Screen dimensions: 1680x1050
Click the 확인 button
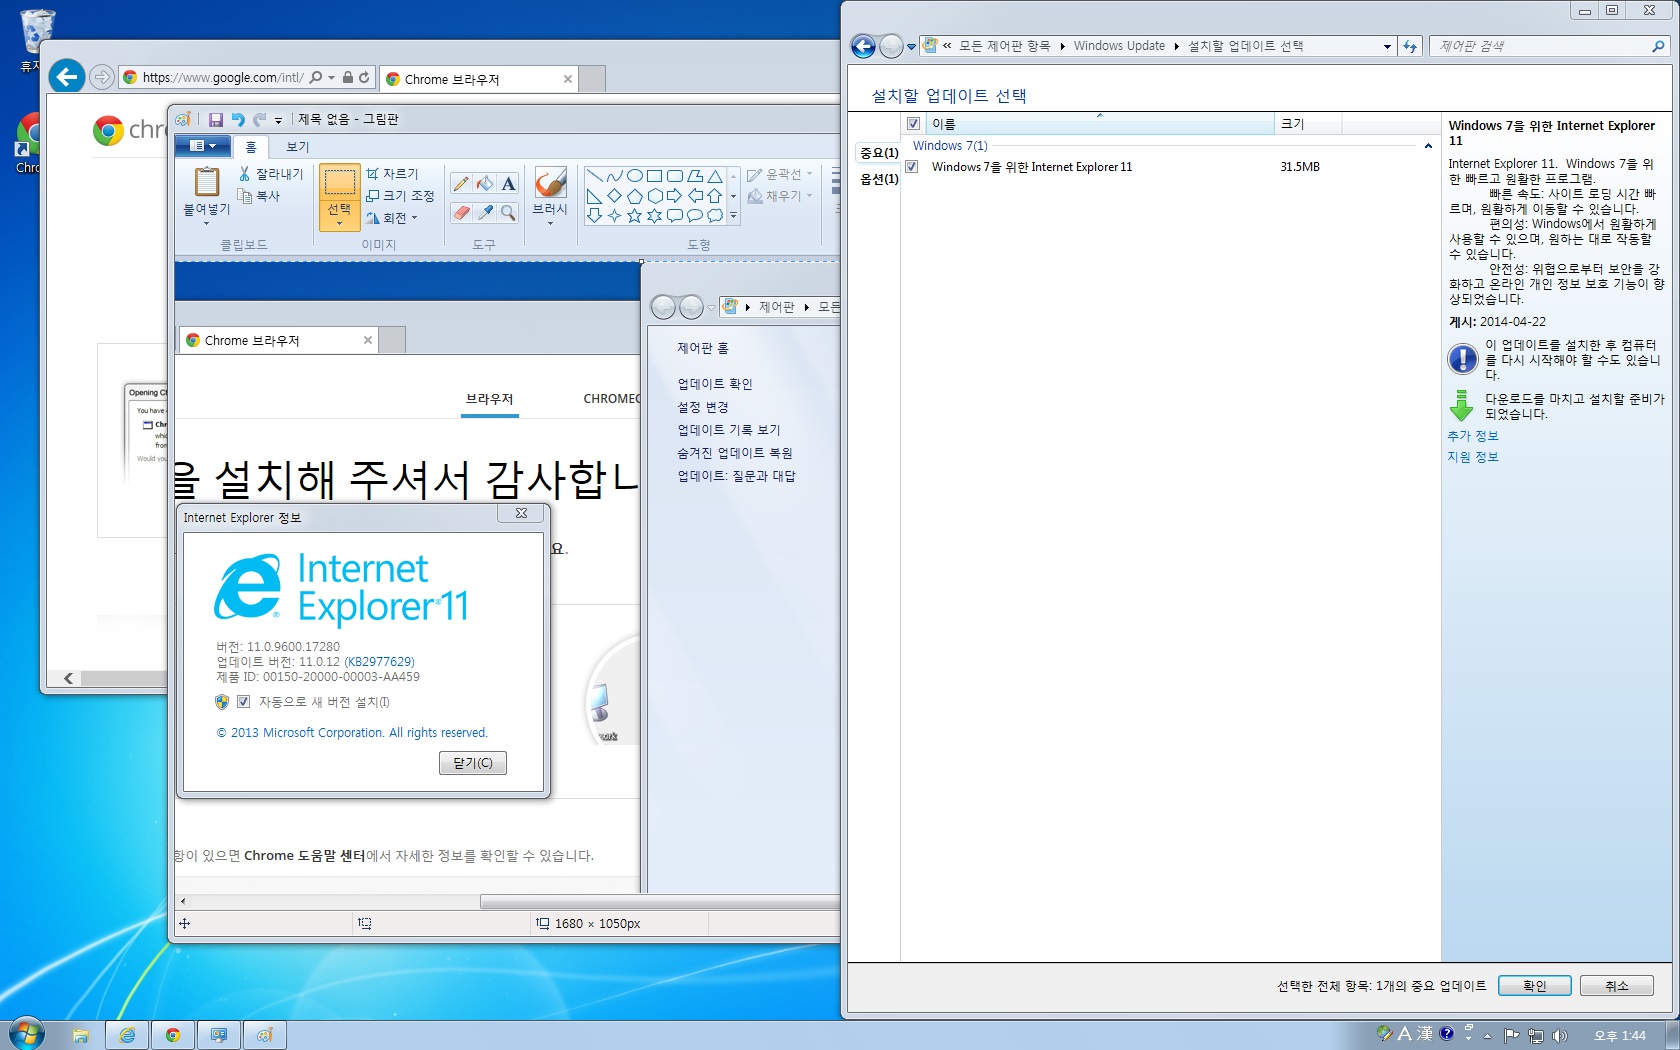[x=1534, y=986]
